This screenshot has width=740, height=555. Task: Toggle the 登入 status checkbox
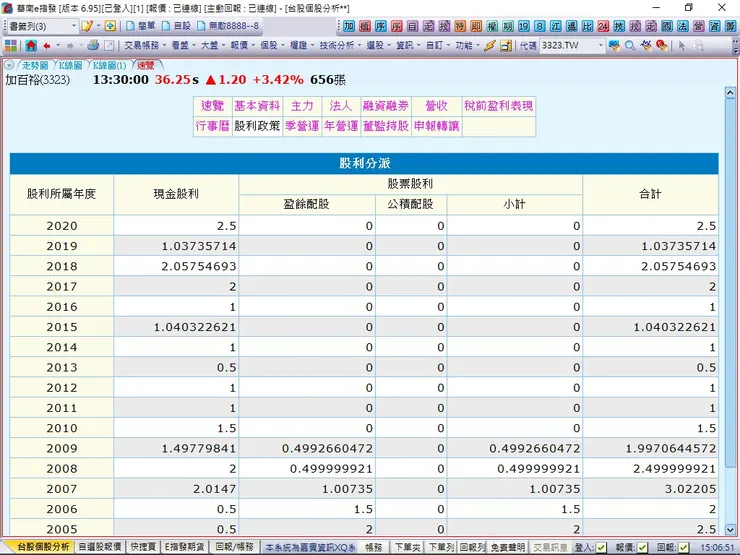601,547
